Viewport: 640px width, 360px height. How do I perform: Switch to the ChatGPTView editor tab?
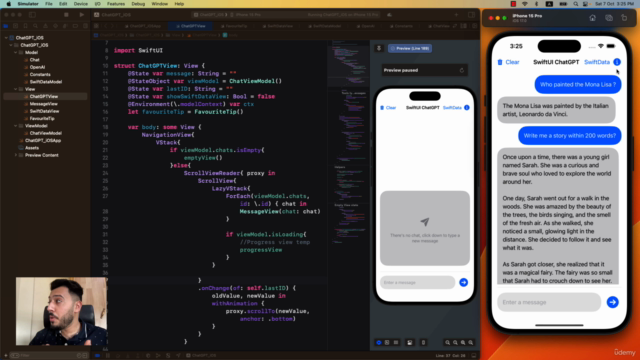[x=191, y=26]
